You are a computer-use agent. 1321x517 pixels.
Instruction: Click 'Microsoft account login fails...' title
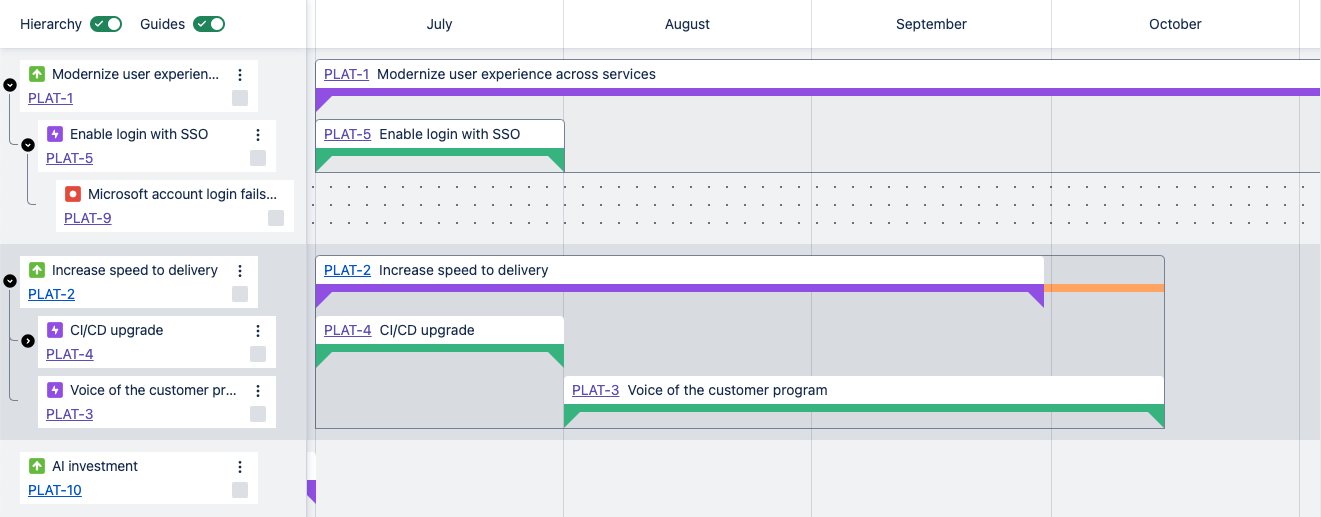[x=183, y=194]
